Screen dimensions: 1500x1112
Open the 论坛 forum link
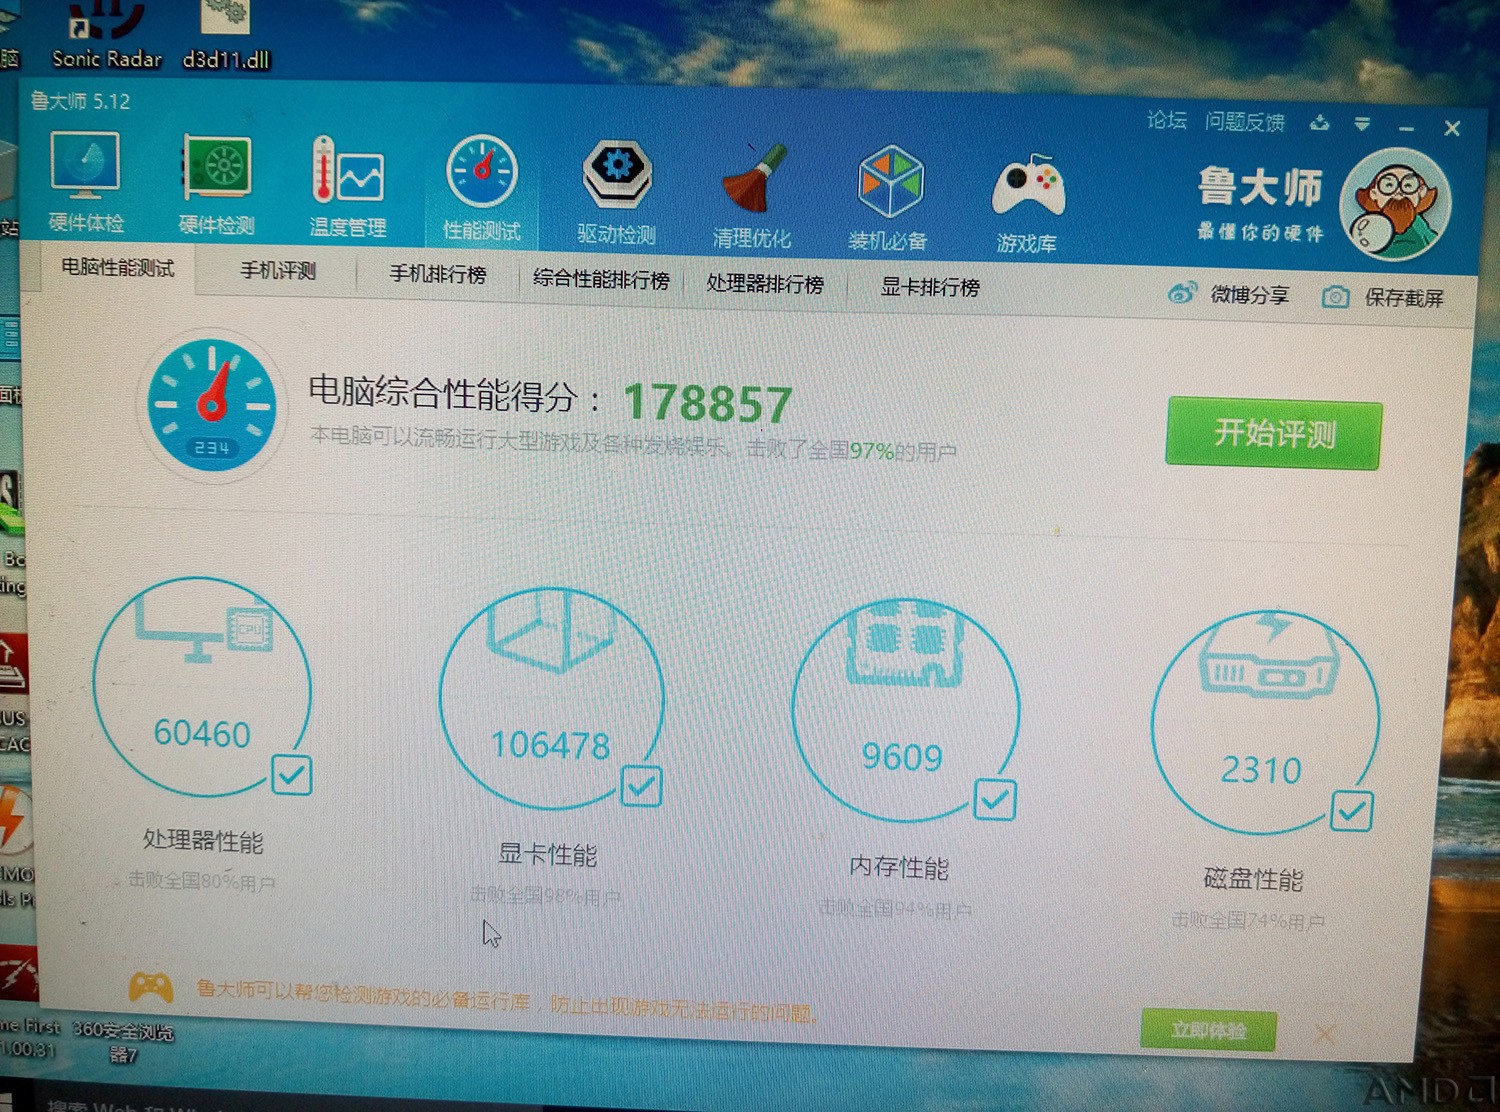click(1166, 120)
